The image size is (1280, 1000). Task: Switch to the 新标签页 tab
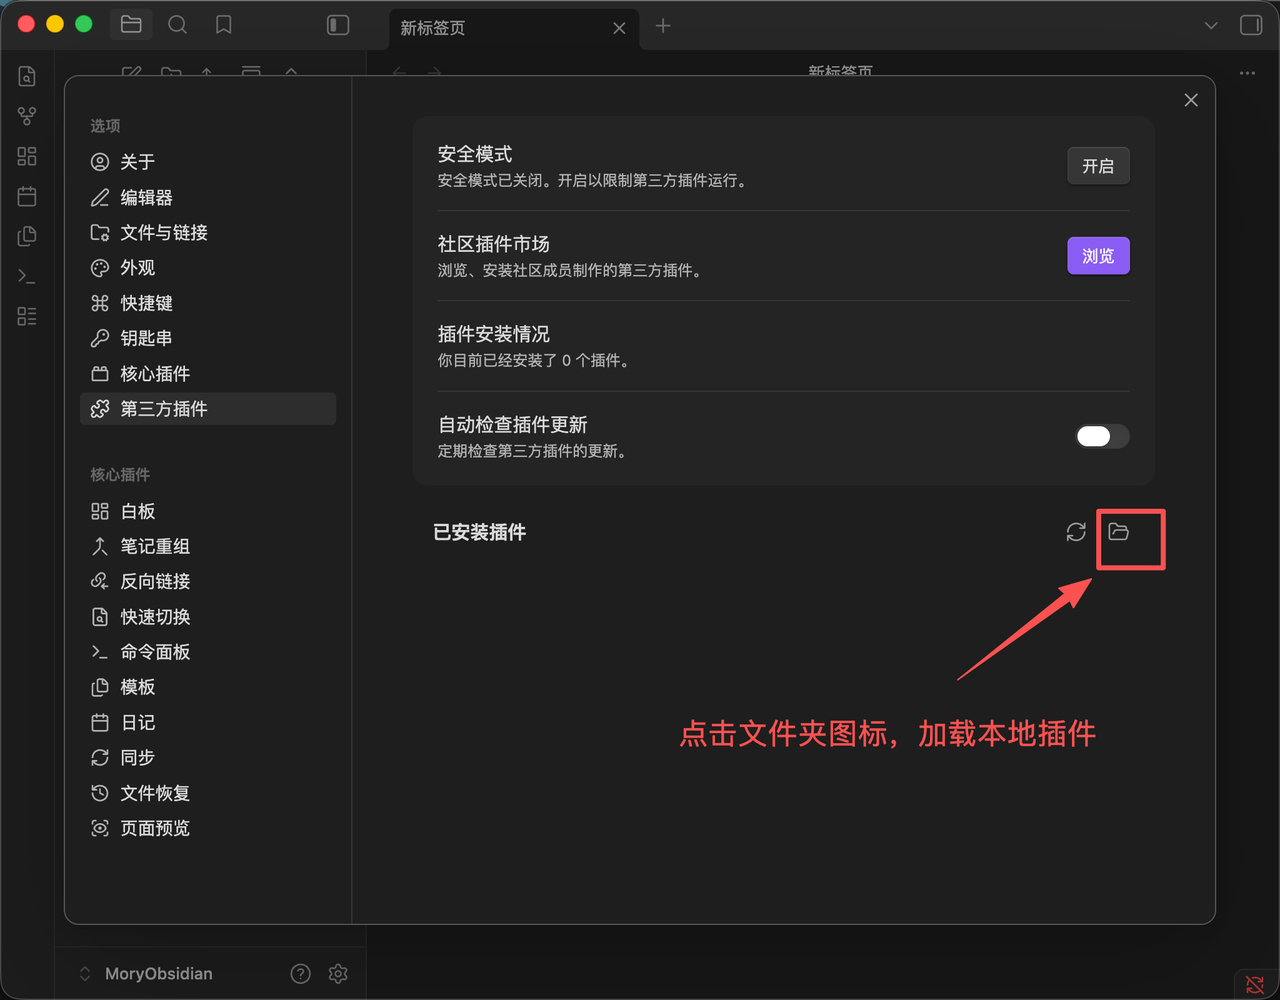[514, 28]
